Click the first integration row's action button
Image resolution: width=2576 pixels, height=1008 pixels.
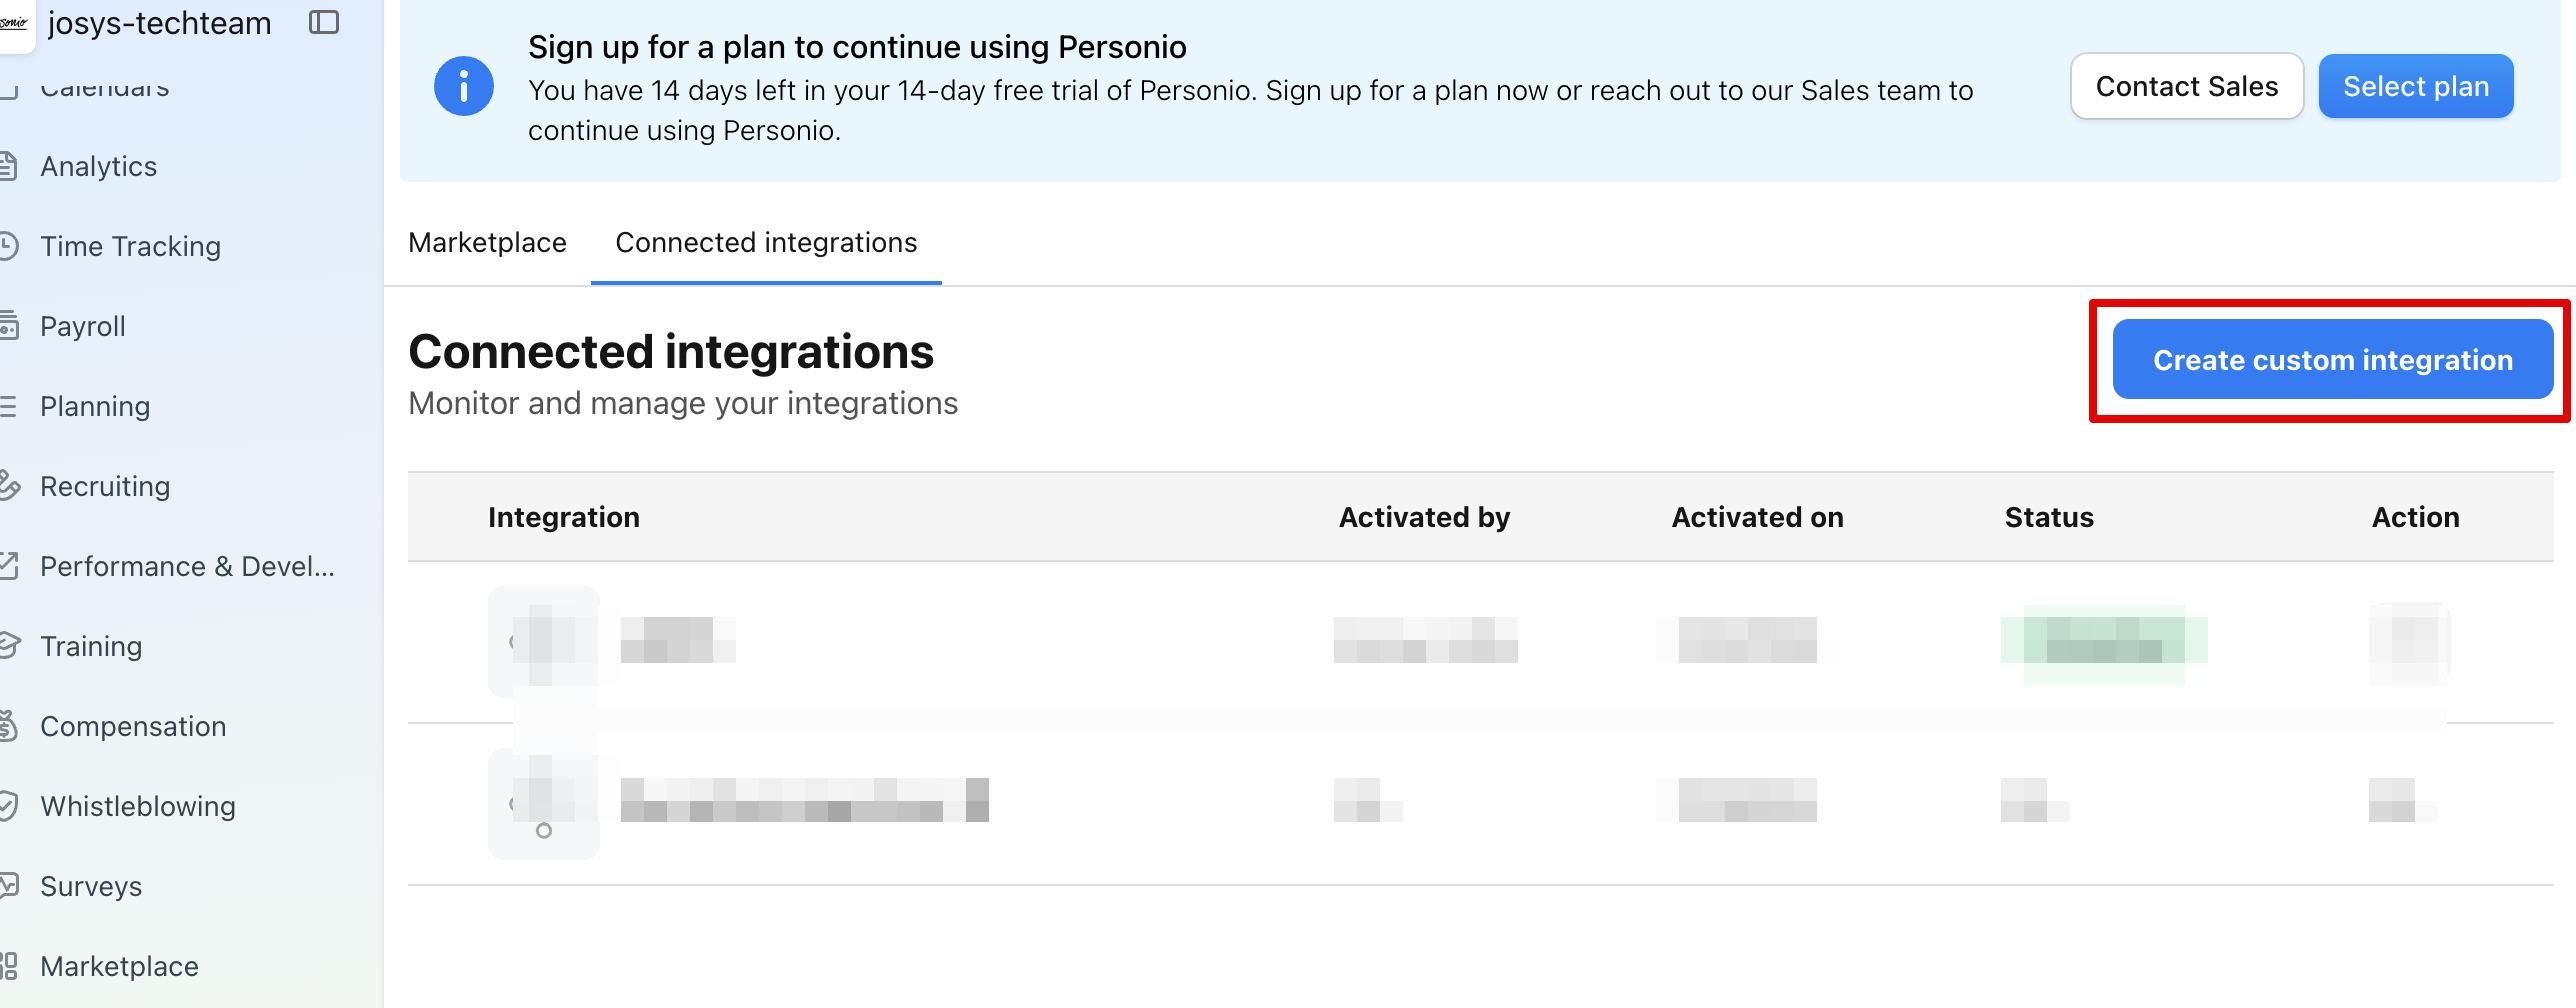tap(2409, 642)
